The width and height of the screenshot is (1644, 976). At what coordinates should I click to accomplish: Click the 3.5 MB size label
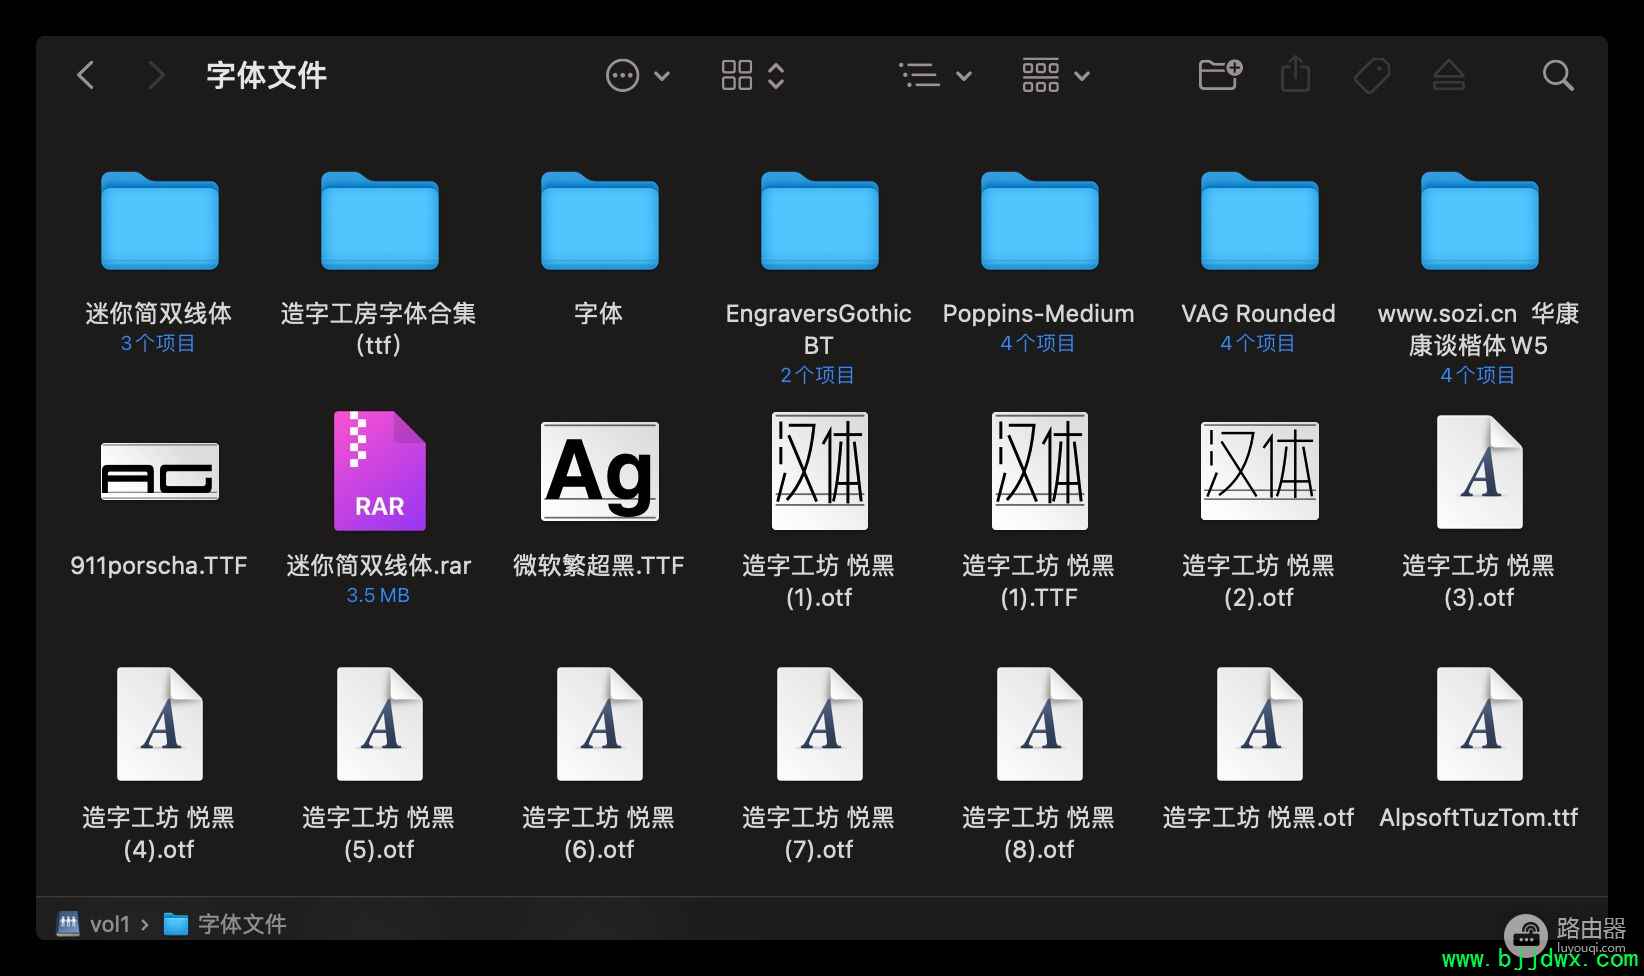[378, 595]
